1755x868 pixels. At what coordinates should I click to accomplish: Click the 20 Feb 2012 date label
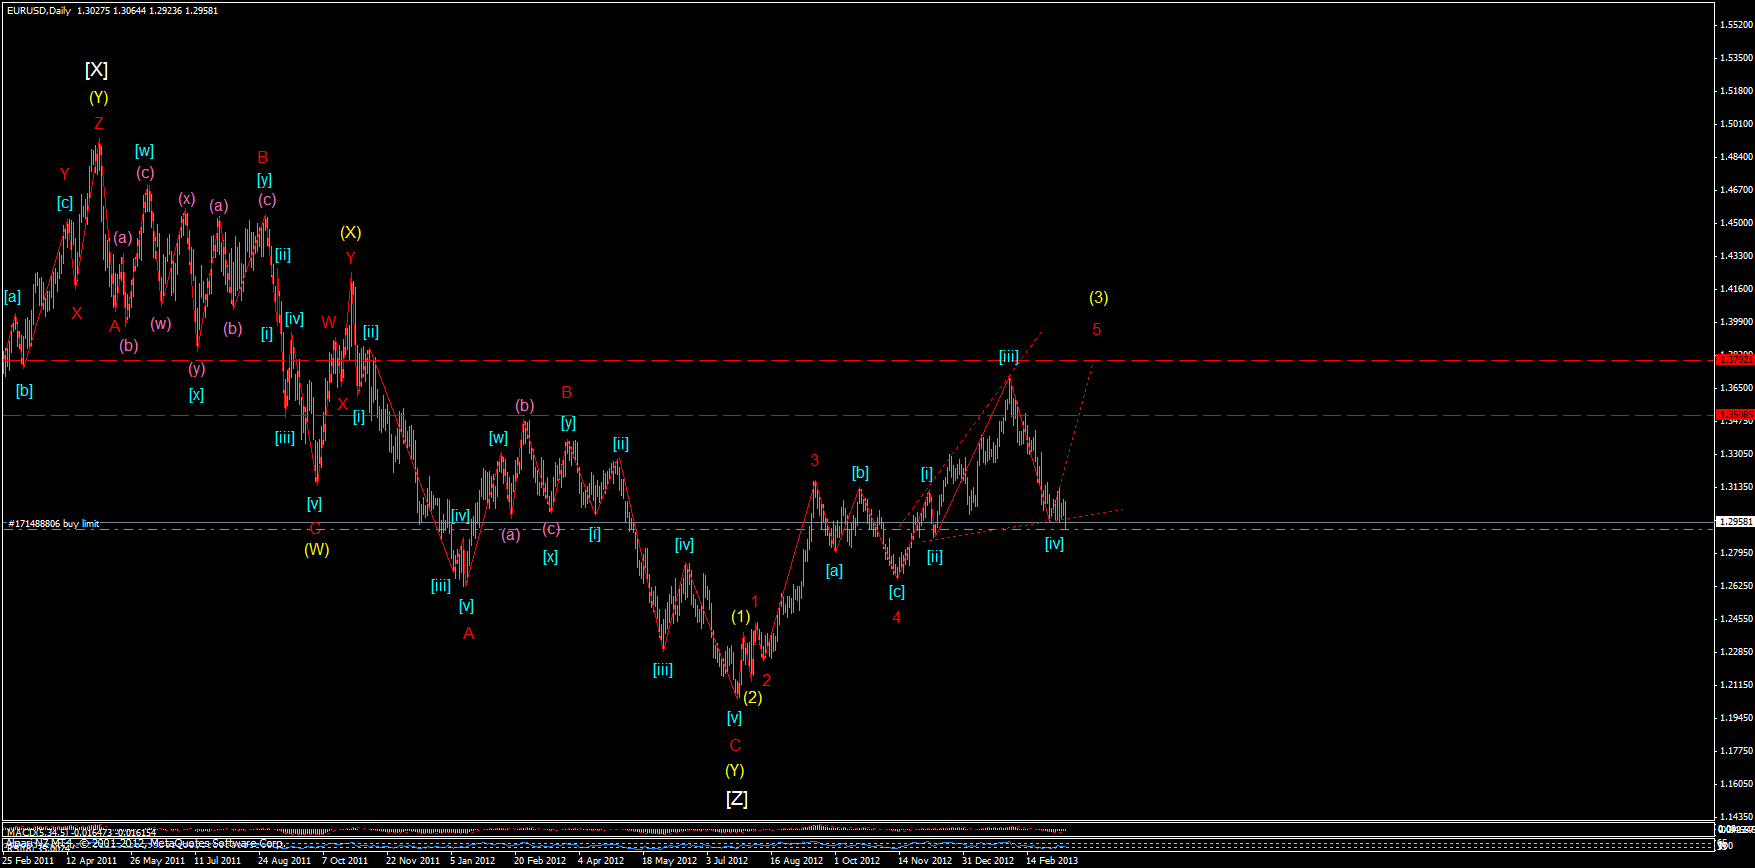click(x=540, y=861)
